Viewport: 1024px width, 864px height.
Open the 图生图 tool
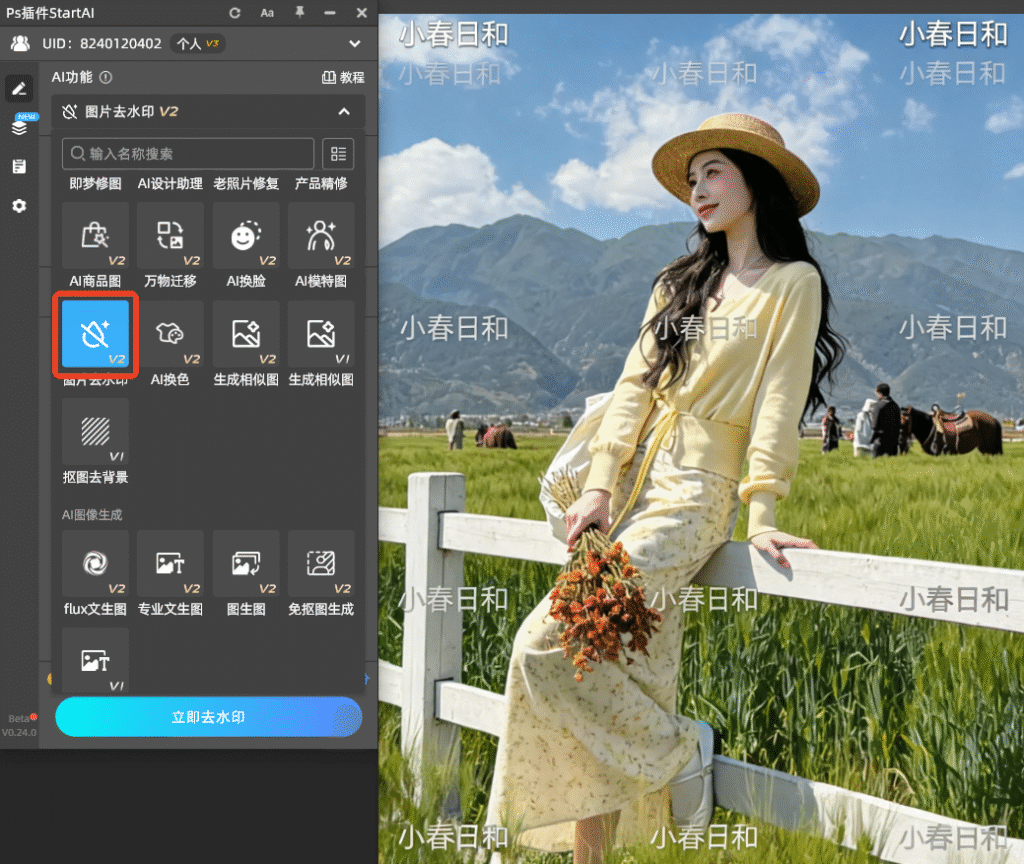[x=246, y=563]
